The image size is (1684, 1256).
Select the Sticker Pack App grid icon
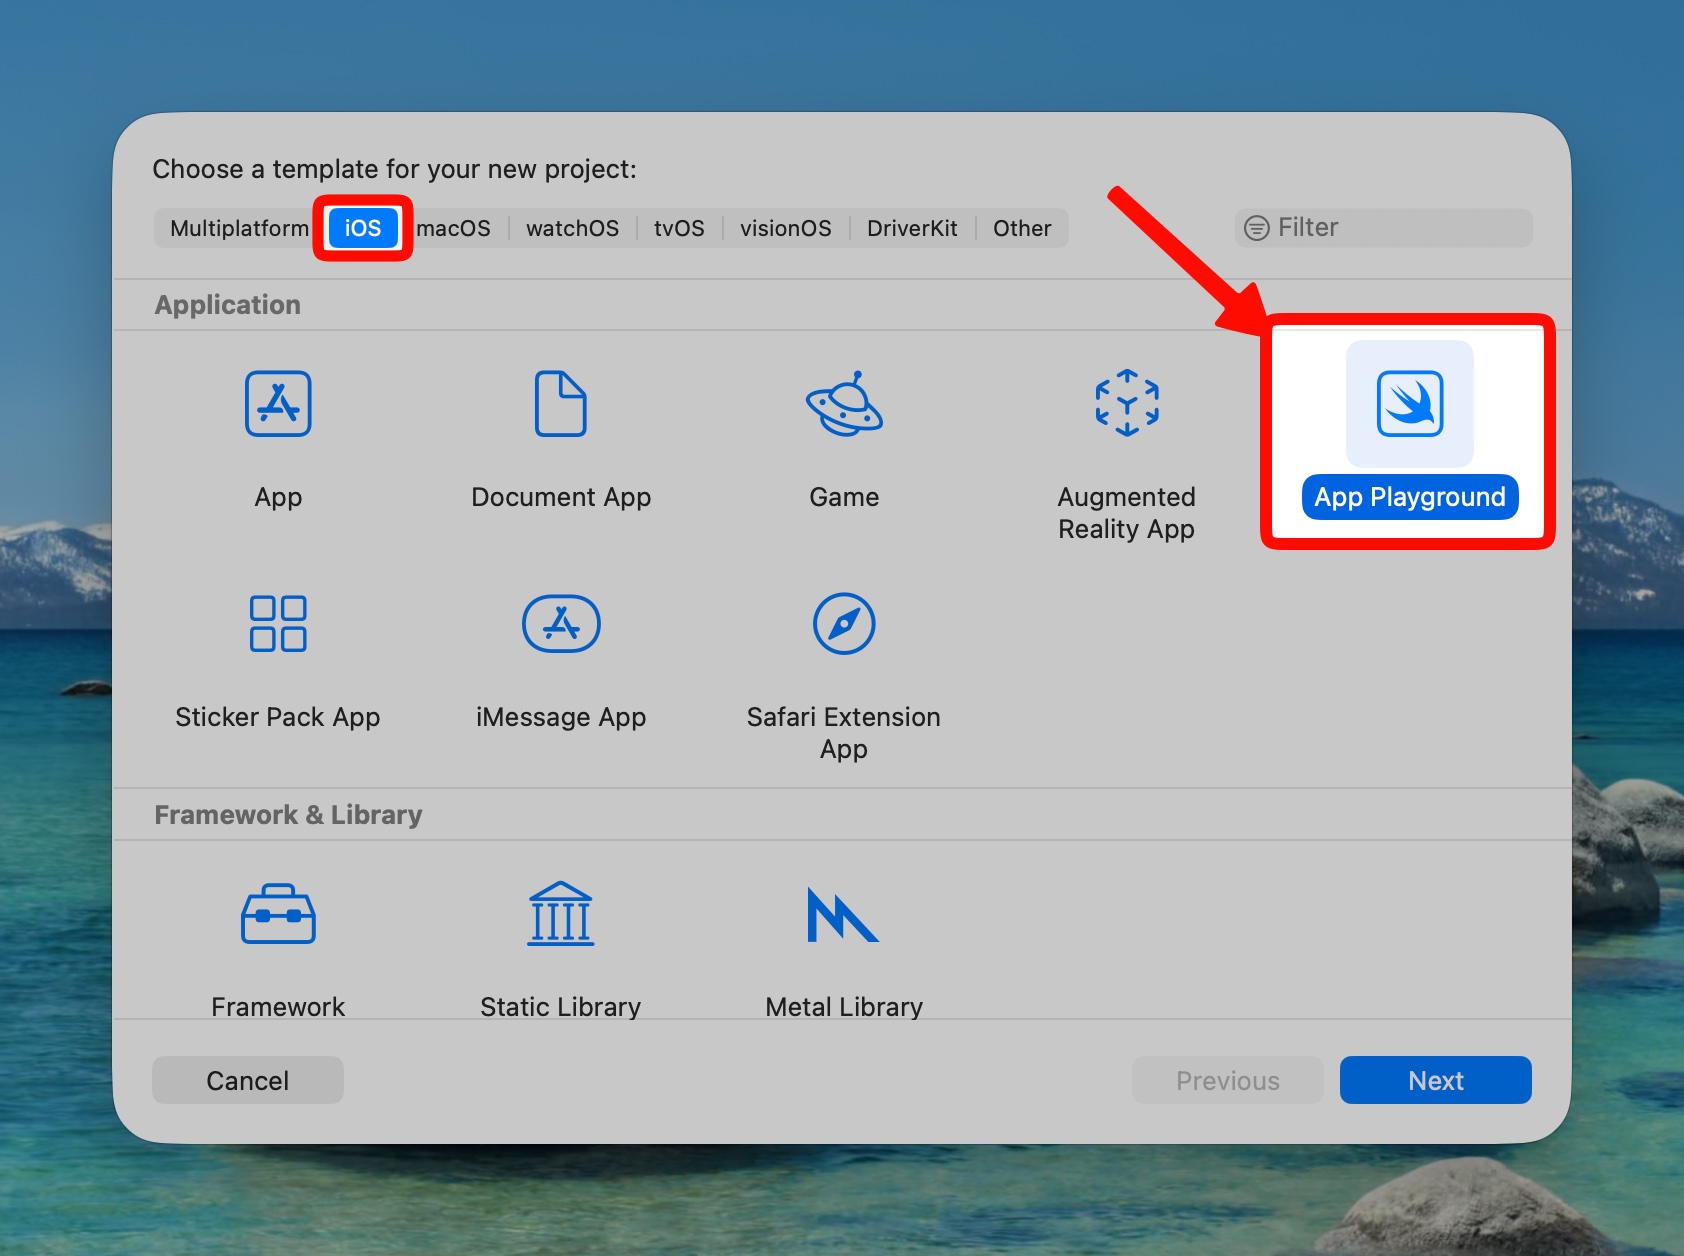coord(278,624)
